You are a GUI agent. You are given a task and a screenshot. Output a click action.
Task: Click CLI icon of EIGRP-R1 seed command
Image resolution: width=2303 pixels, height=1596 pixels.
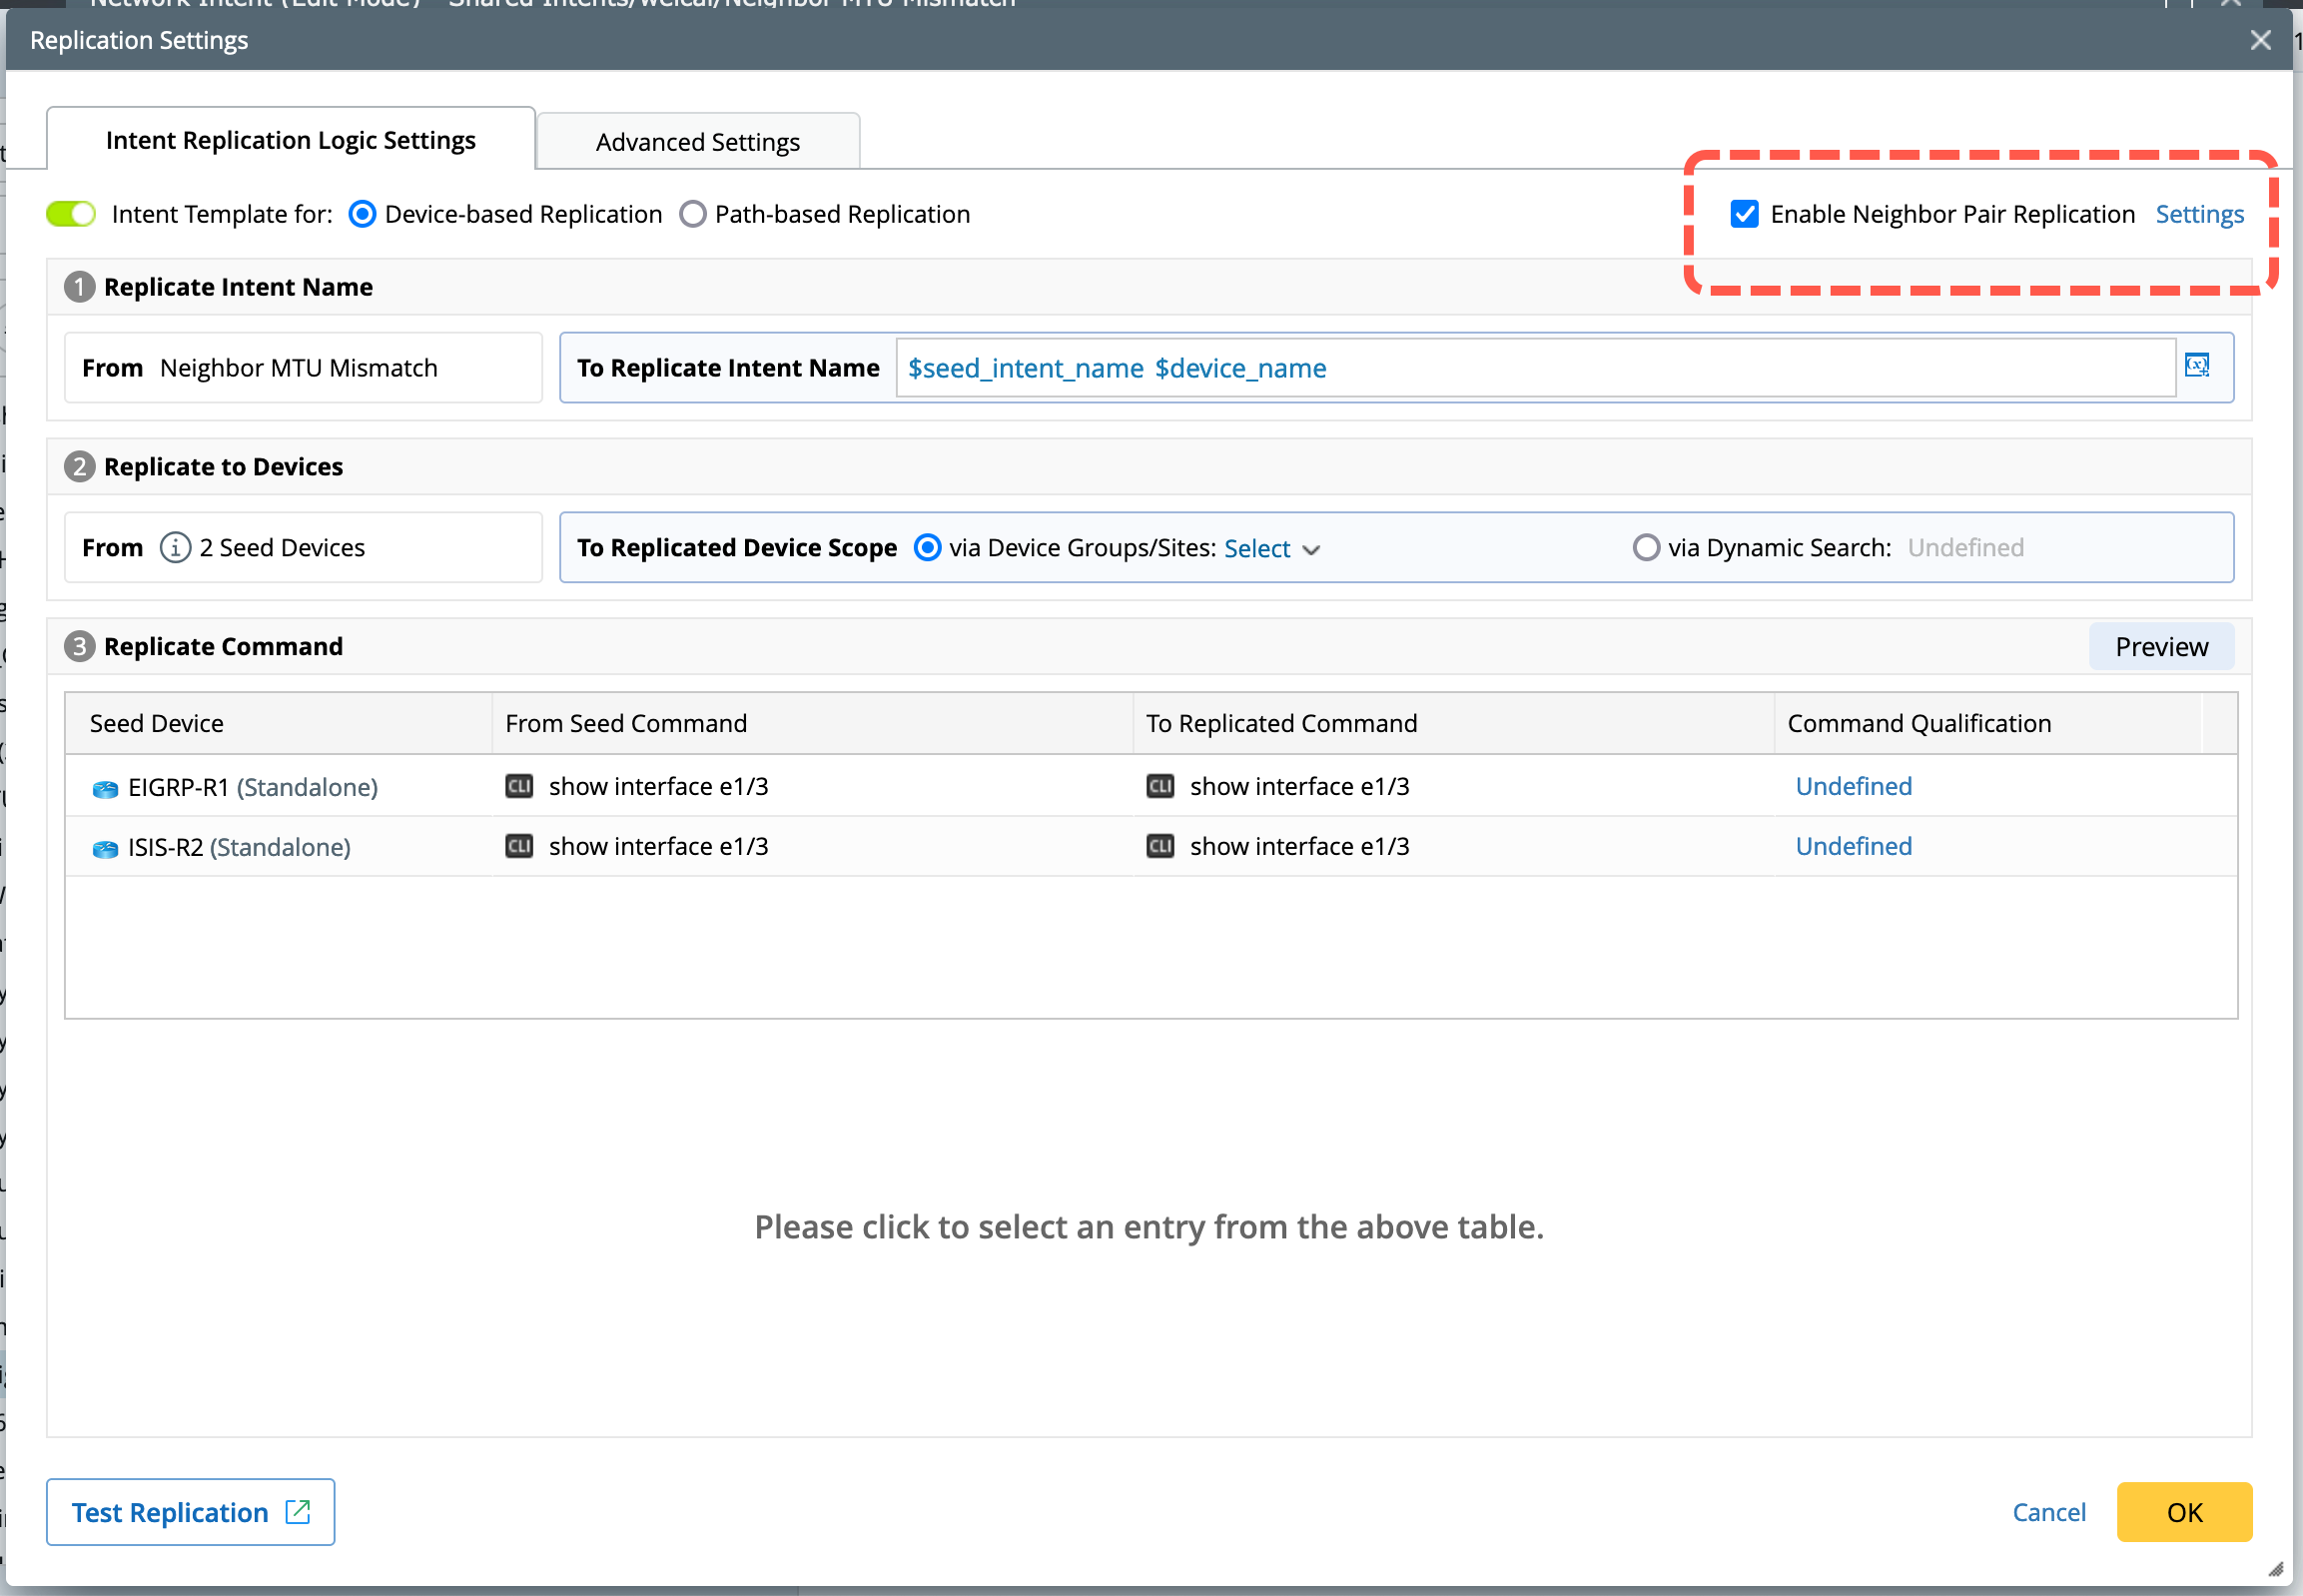(x=519, y=786)
